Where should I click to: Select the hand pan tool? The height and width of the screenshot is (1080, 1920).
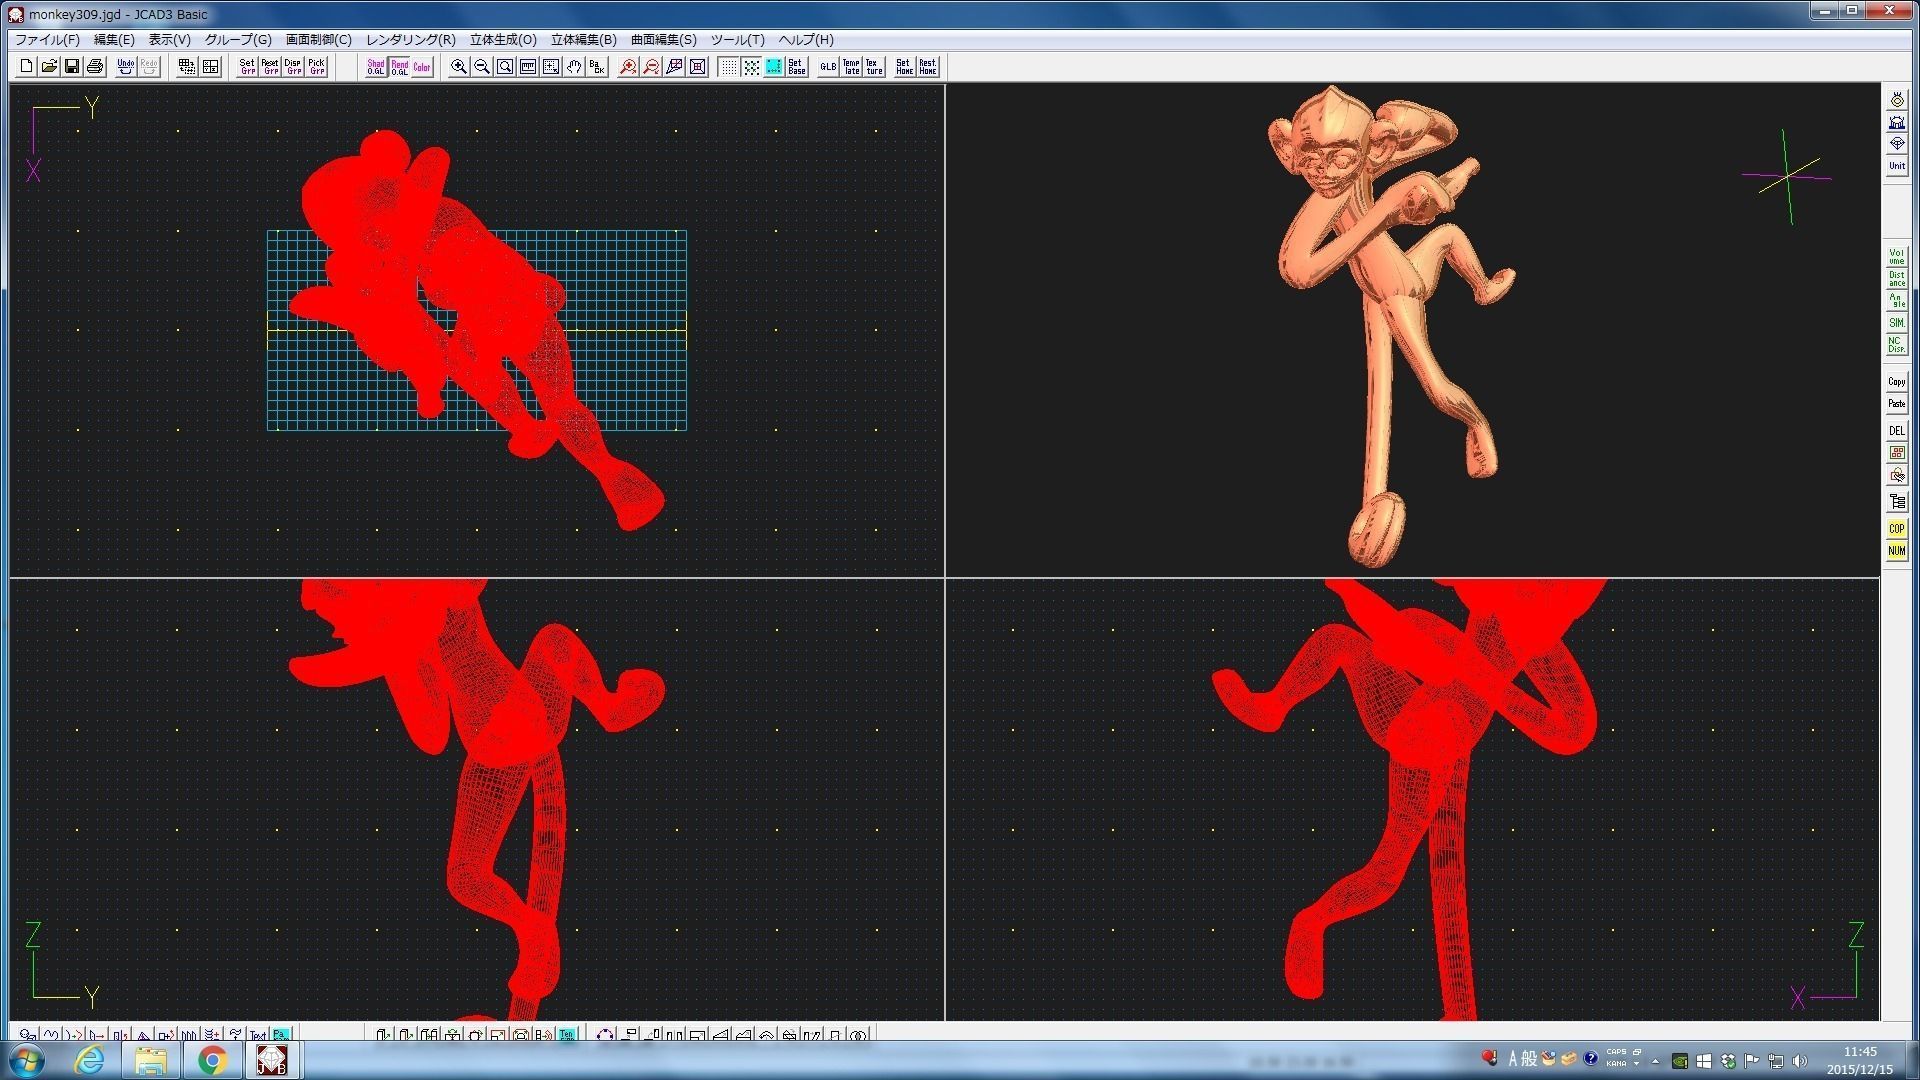click(574, 67)
